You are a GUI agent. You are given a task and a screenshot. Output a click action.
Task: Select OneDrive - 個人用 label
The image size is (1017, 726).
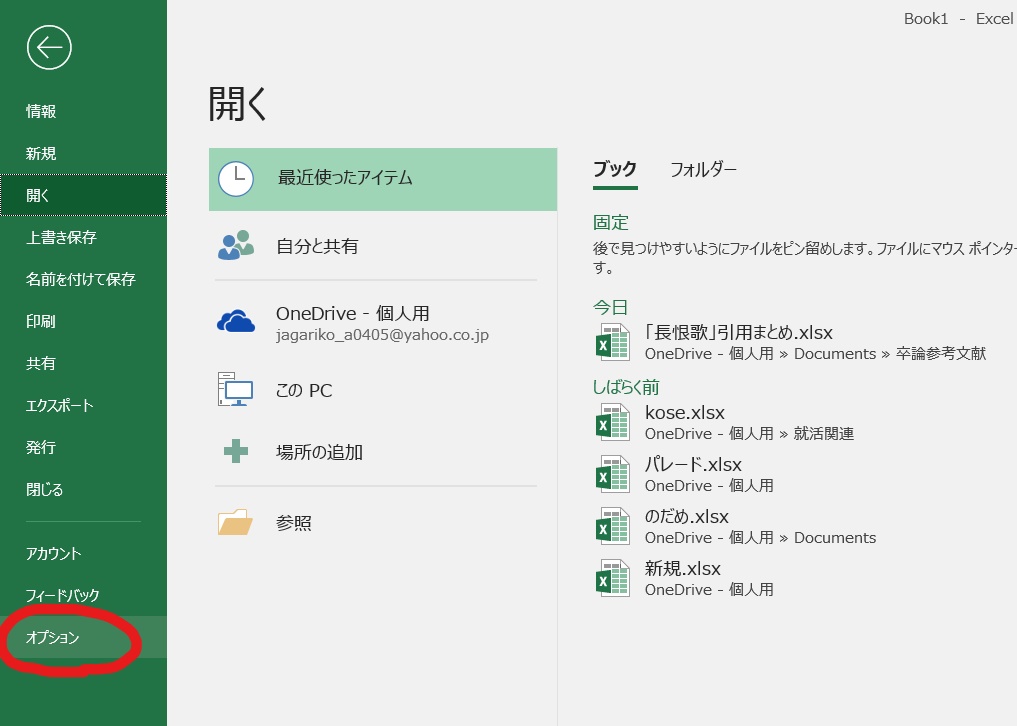click(x=353, y=313)
